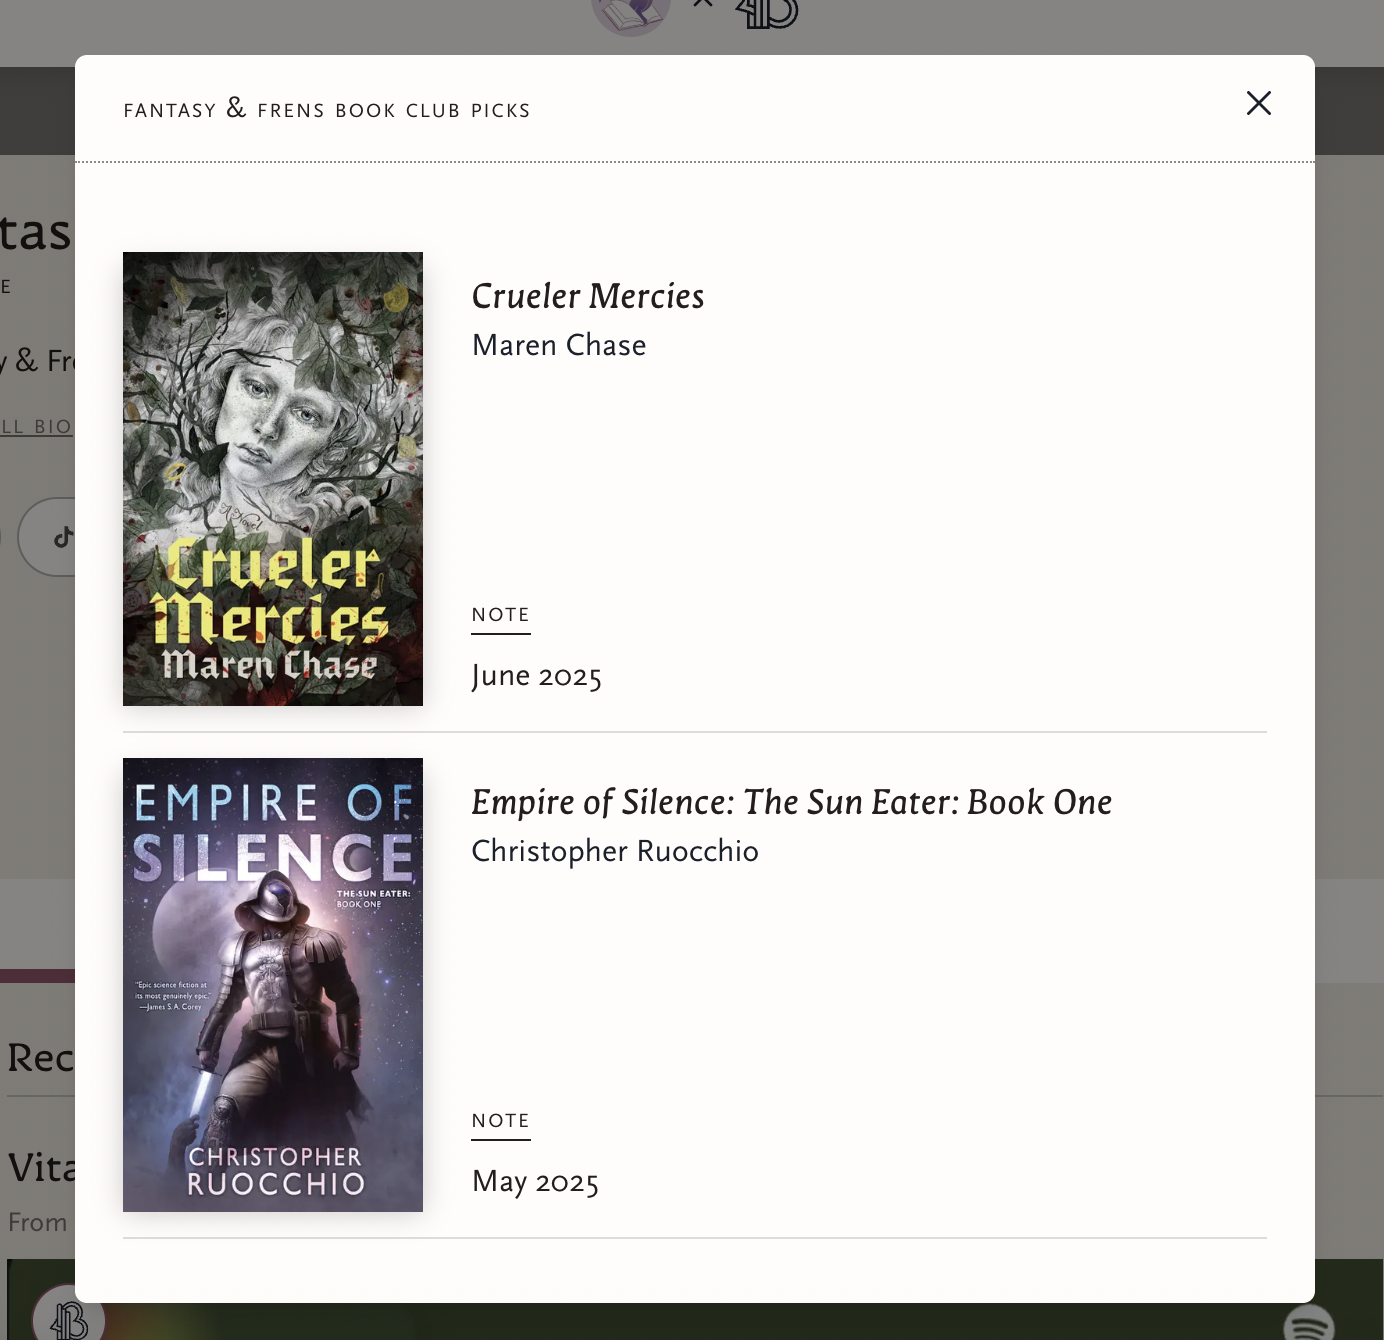Click the Spotify icon in bottom corner

1309,1322
